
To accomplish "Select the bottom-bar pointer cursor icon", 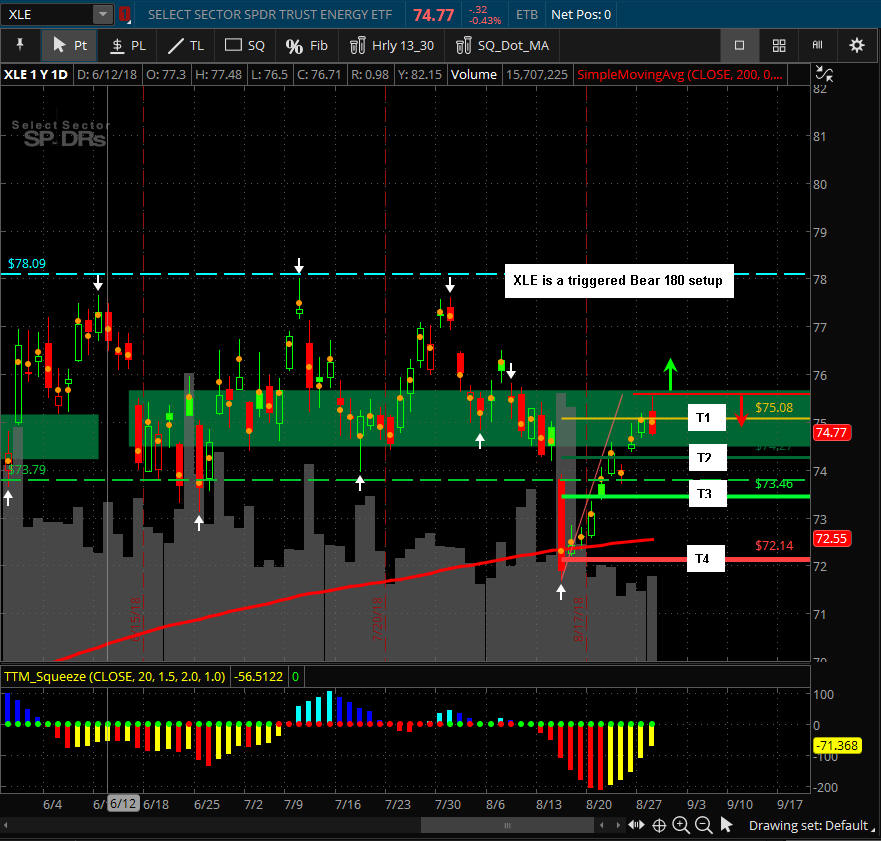I will point(726,825).
